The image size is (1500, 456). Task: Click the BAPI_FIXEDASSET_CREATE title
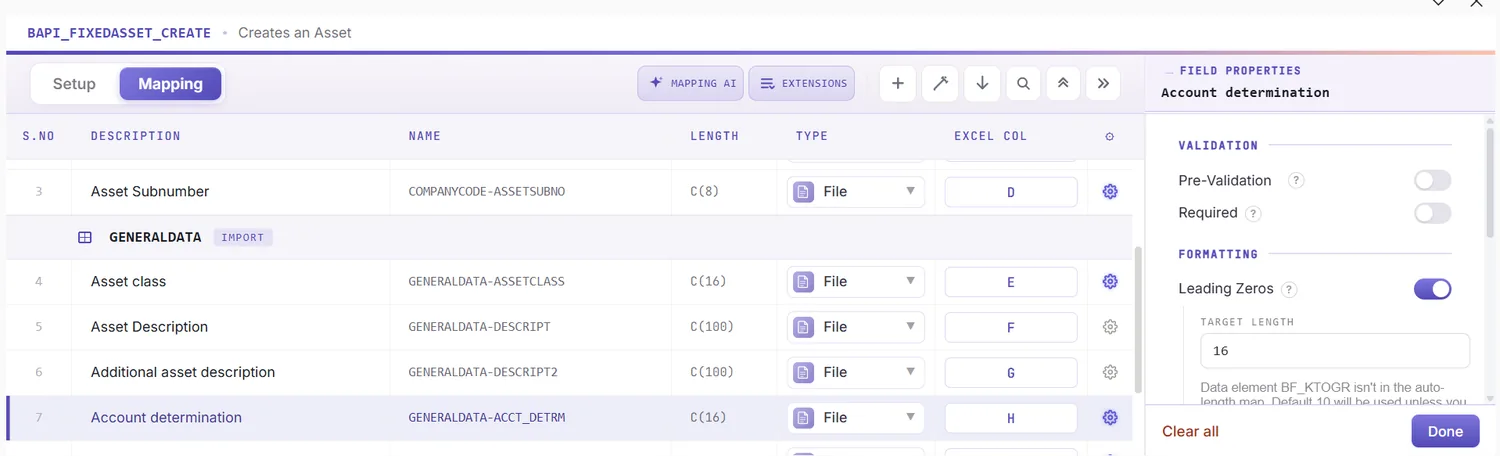pyautogui.click(x=119, y=33)
